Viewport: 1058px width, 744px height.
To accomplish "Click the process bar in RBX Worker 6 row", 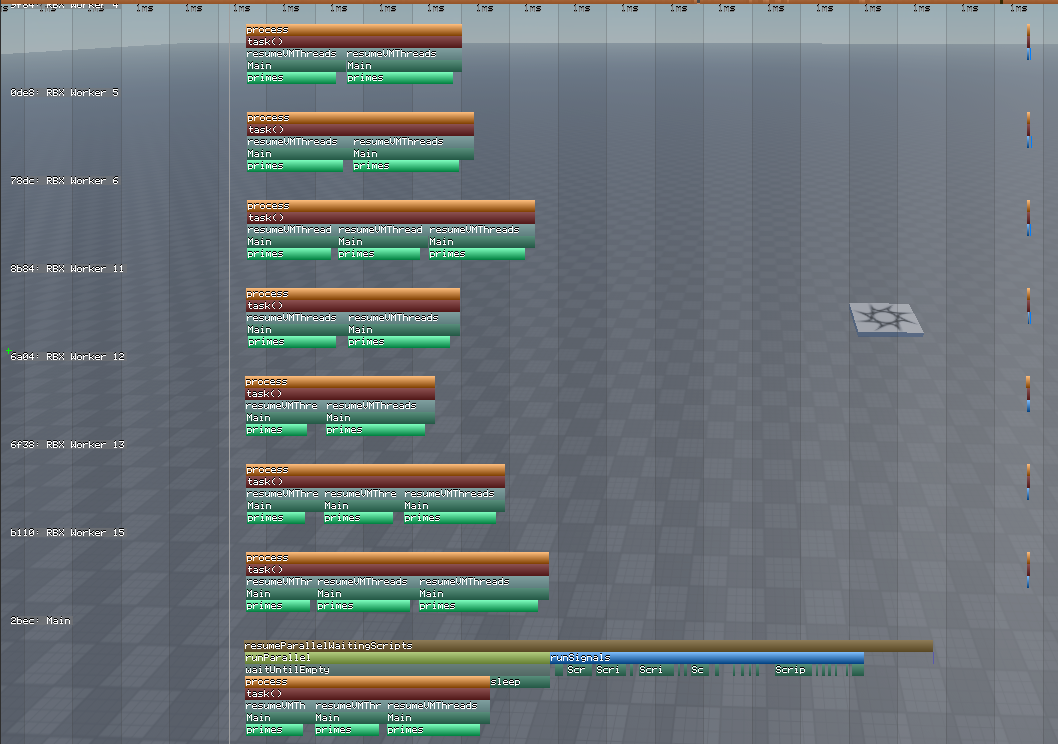I will (391, 206).
